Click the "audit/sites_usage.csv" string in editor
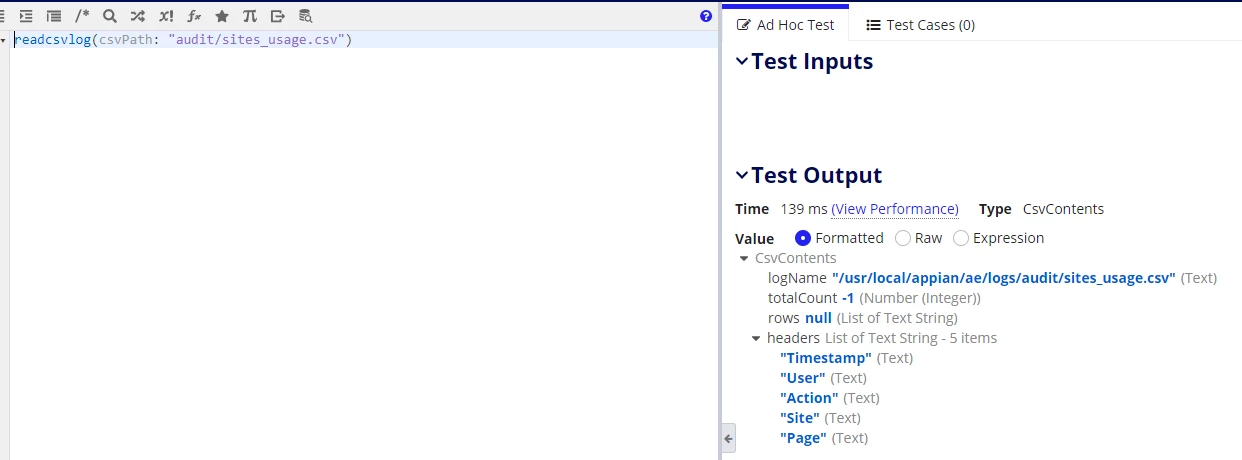This screenshot has height=460, width=1242. tap(257, 40)
